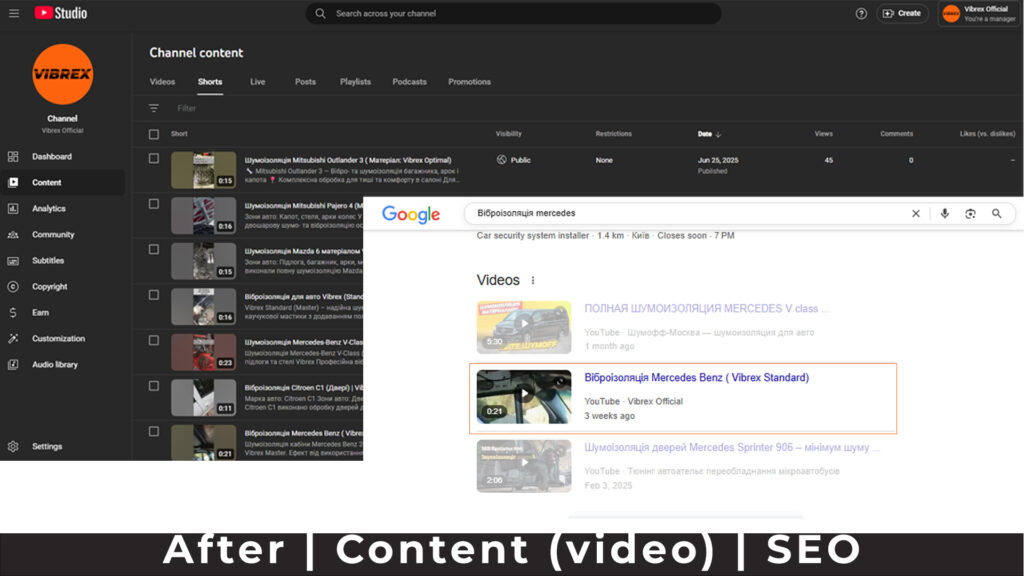
Task: Play the 2:06 Sprinter 906 video thumbnail
Action: pos(524,466)
